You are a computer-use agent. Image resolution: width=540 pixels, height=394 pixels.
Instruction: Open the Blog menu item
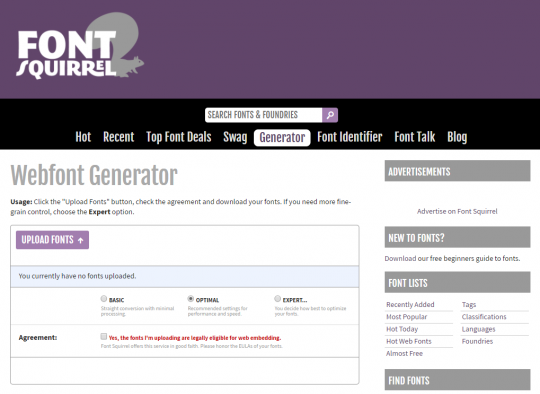tap(457, 137)
